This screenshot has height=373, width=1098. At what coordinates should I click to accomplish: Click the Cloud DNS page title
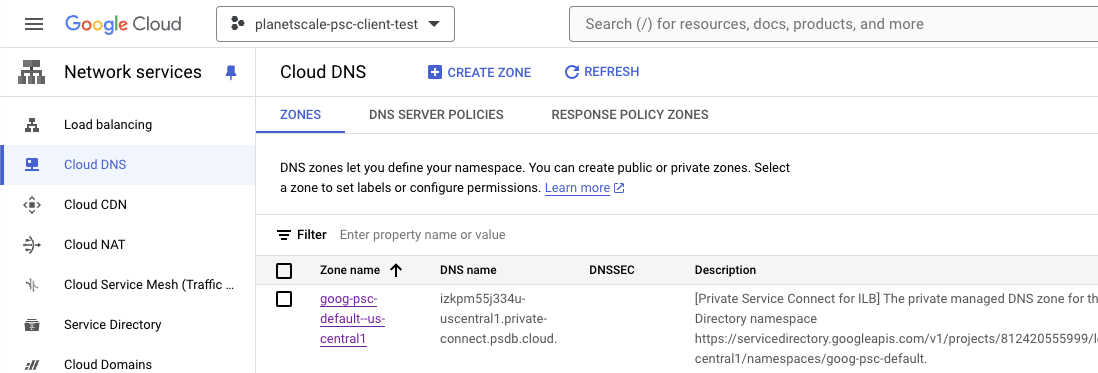tap(323, 72)
